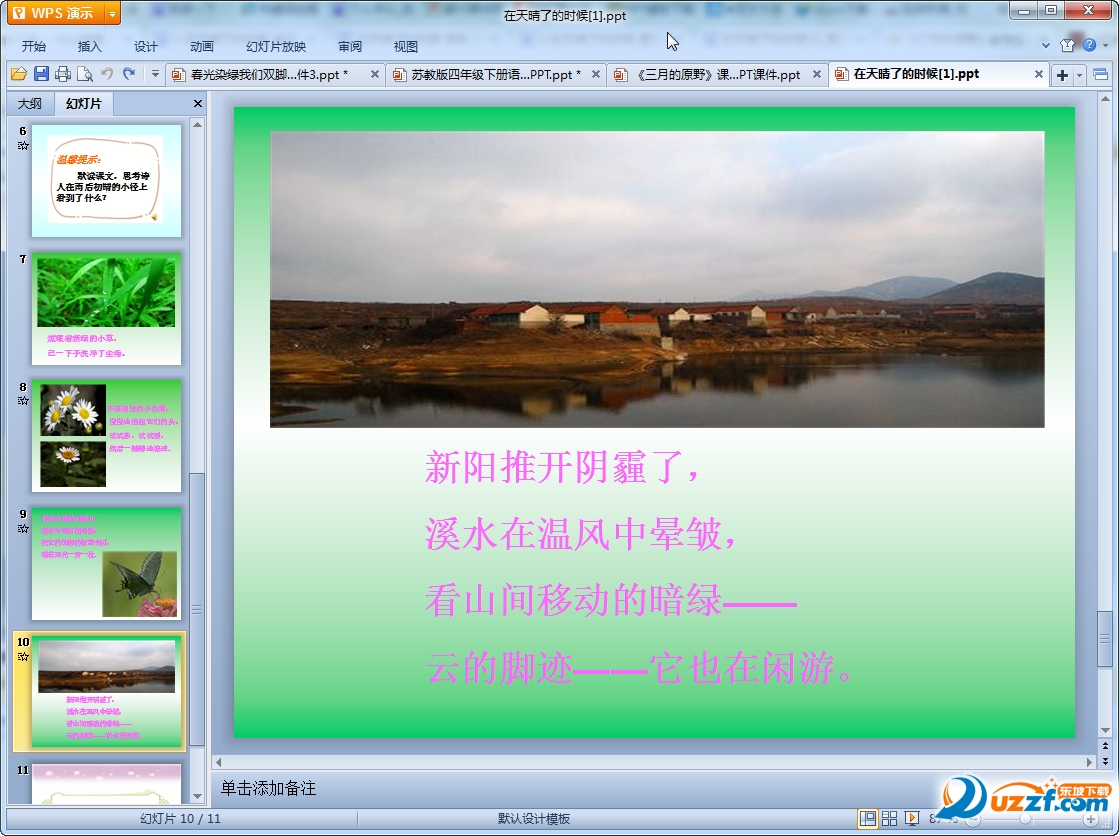Open the new-tab dropdown arrow beside plus
The height and width of the screenshot is (836, 1119).
1079,75
